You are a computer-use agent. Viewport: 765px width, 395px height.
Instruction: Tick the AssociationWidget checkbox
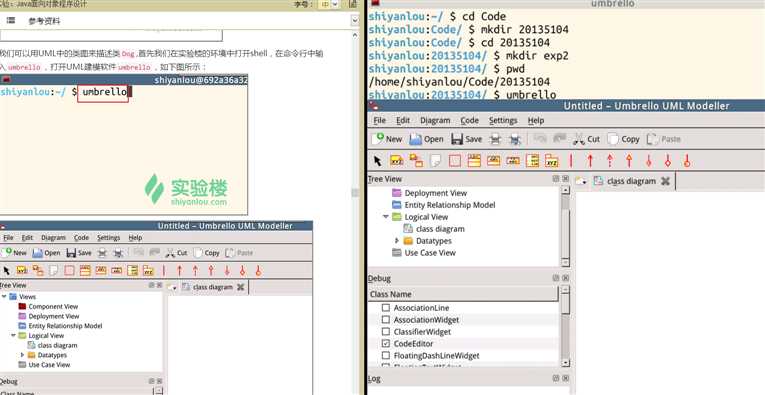click(386, 320)
